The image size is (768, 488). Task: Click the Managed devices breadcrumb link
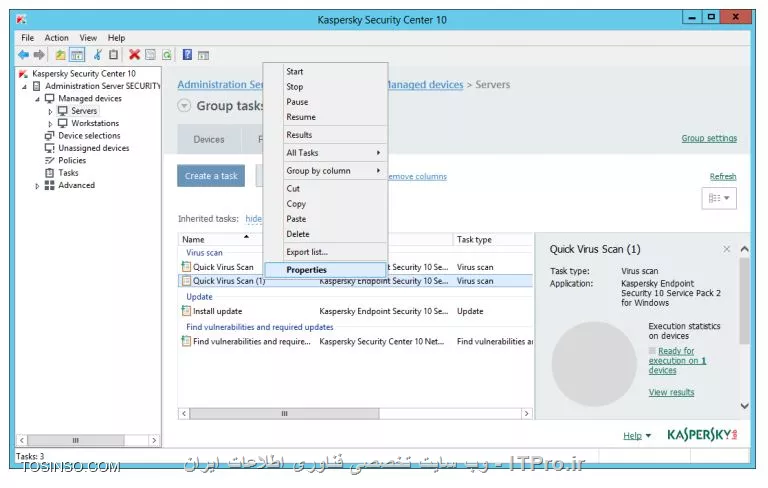click(425, 85)
